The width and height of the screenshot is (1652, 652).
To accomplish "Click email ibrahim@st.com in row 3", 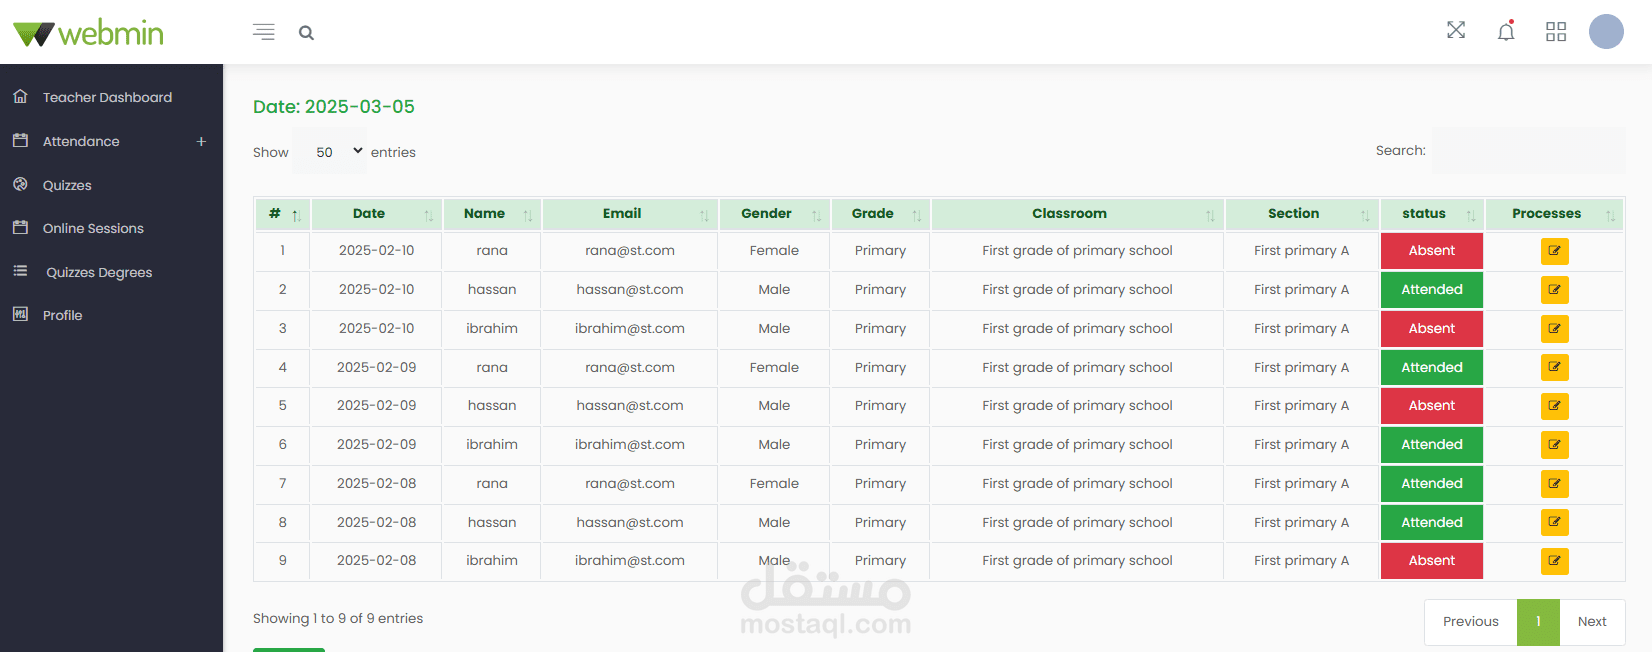I will [x=630, y=329].
